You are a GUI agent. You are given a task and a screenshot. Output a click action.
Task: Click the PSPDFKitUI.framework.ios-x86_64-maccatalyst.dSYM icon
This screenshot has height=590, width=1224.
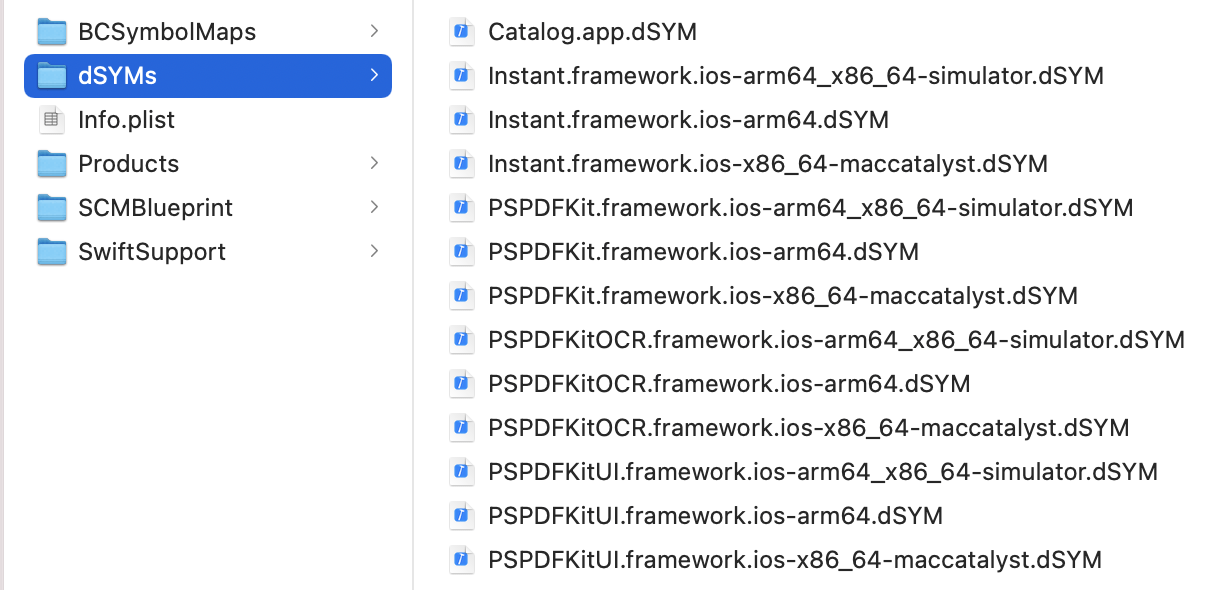point(461,559)
